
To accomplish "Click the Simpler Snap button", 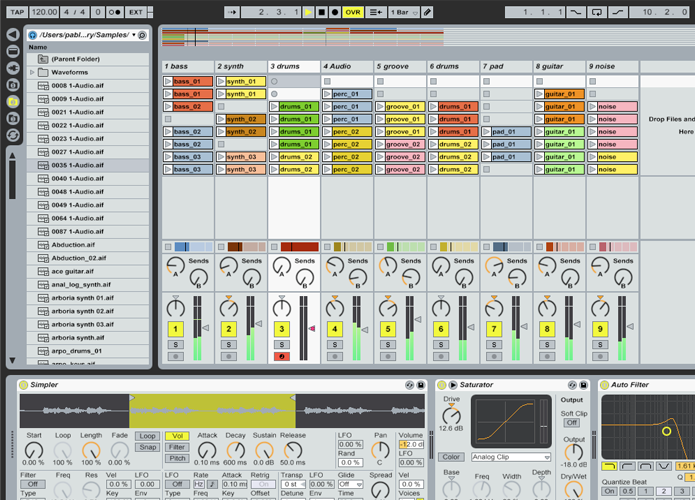I will click(x=147, y=447).
